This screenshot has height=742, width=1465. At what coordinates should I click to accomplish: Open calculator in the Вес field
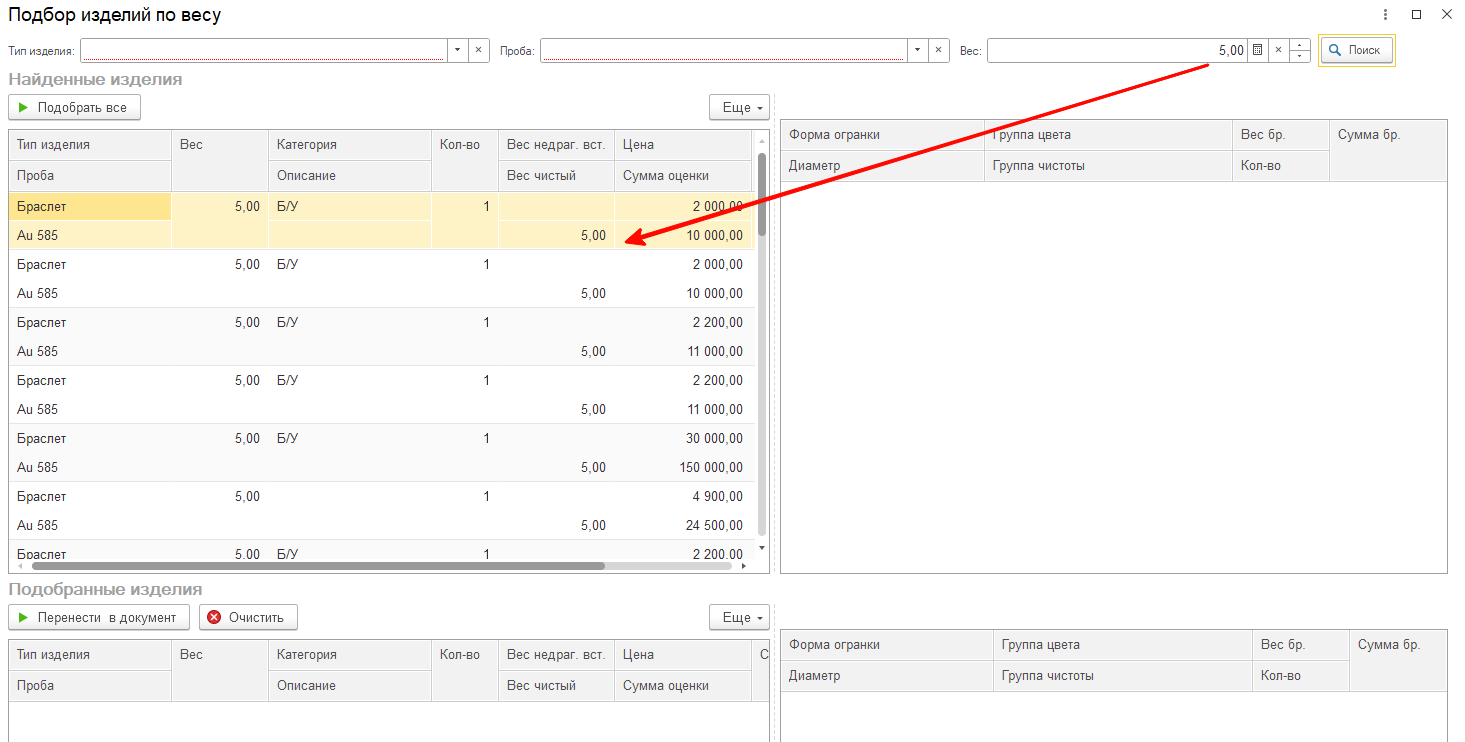point(1258,50)
